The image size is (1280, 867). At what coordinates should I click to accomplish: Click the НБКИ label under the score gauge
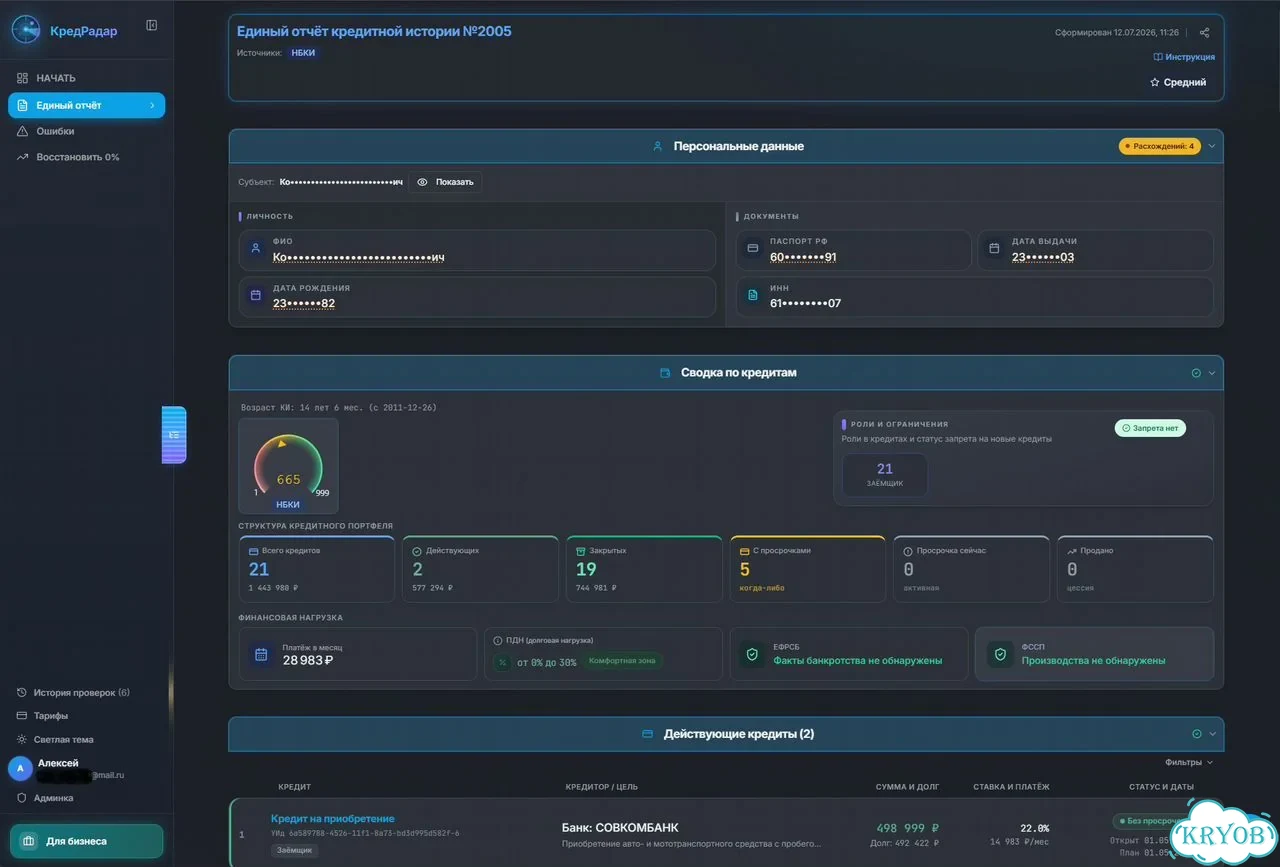(288, 505)
